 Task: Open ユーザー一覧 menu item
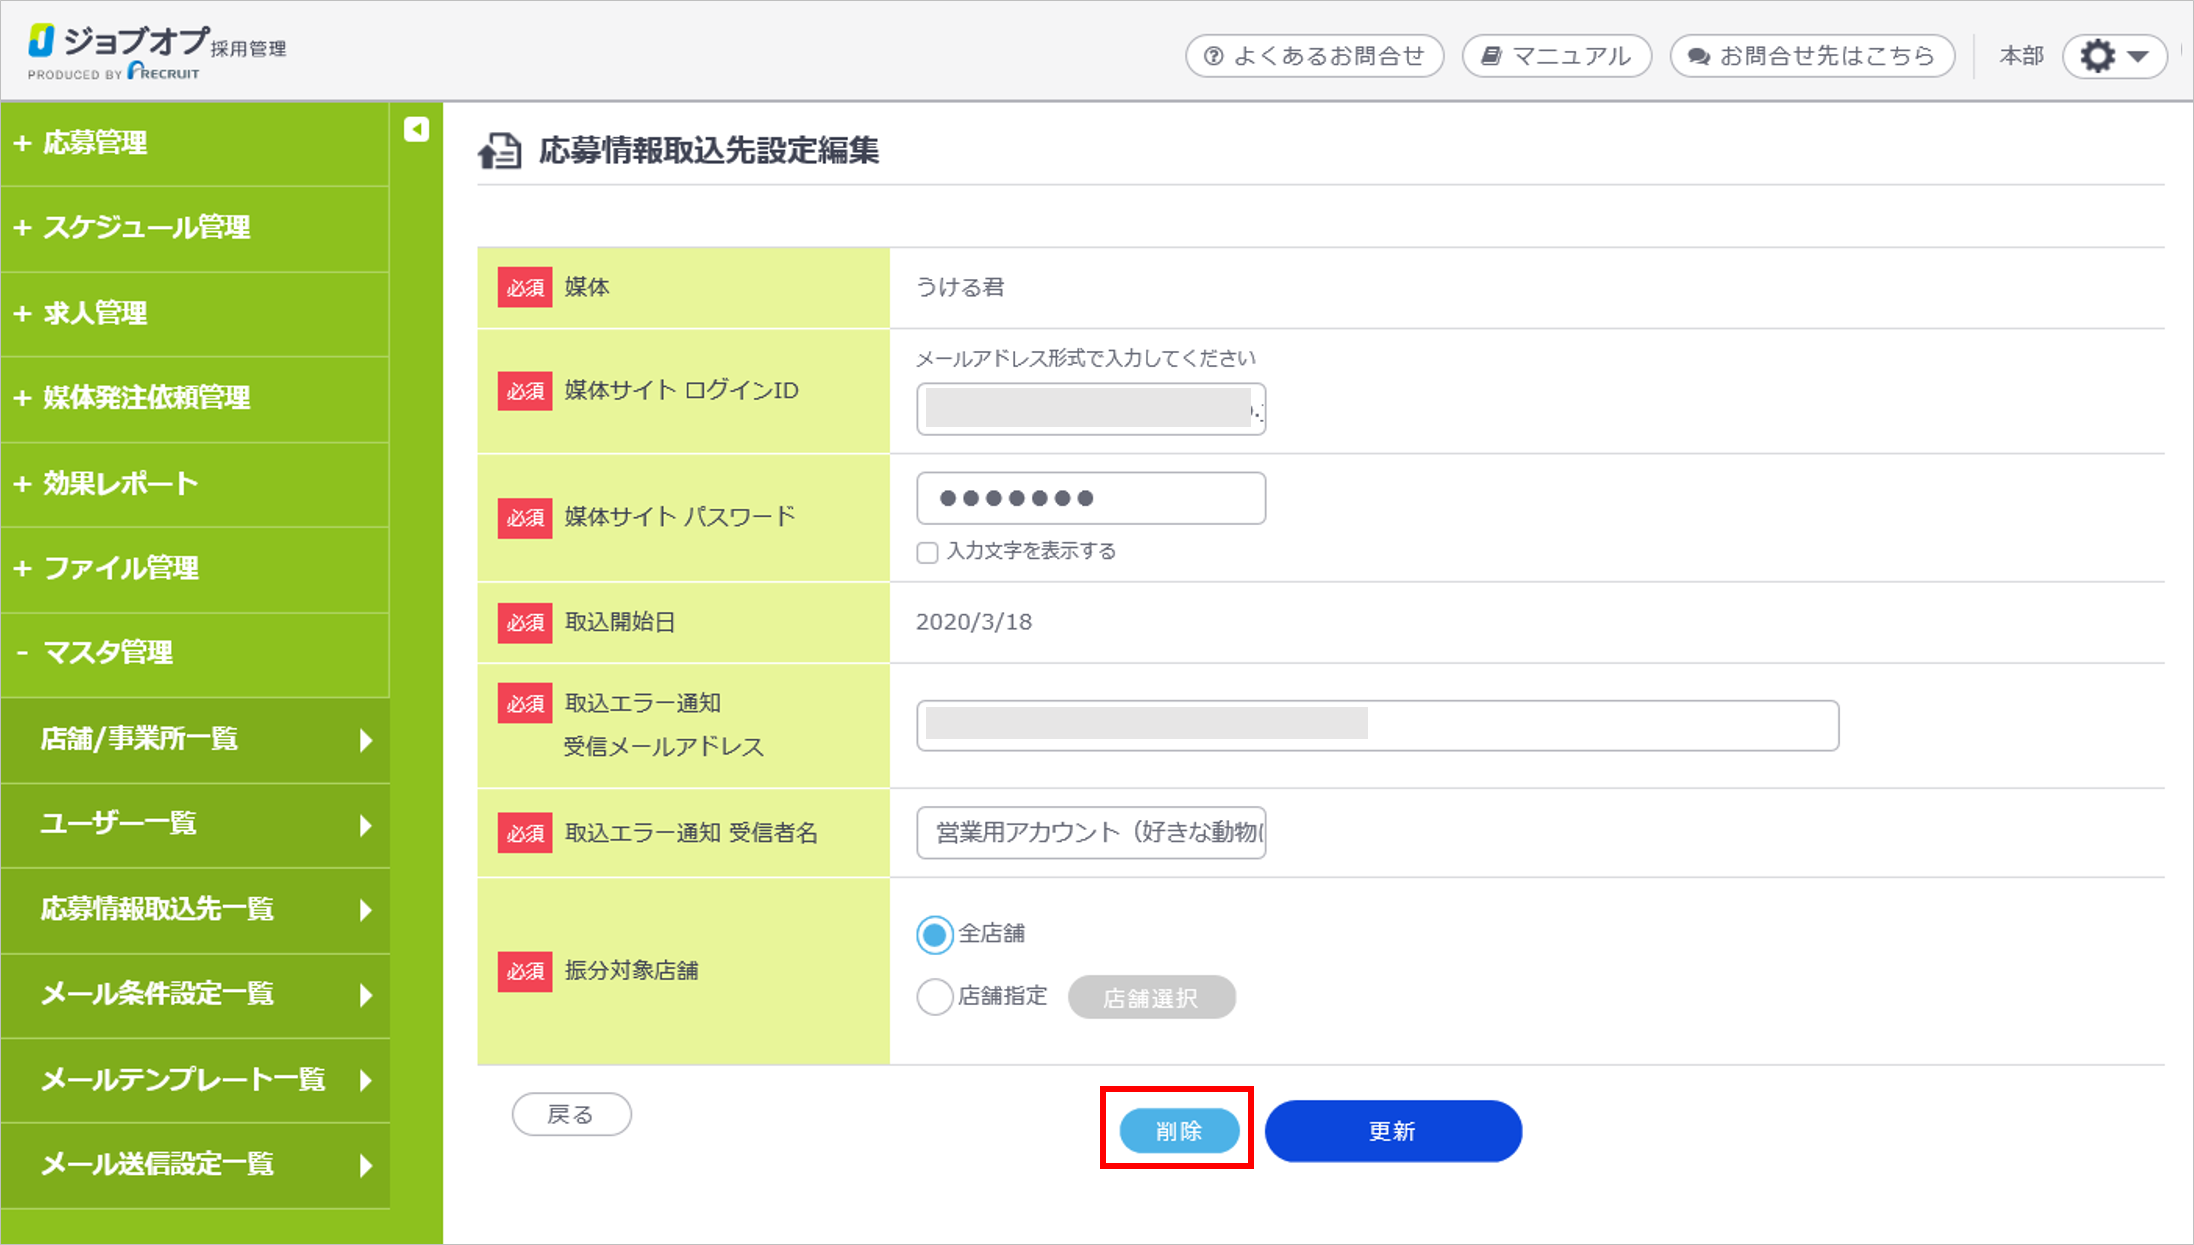pos(118,824)
